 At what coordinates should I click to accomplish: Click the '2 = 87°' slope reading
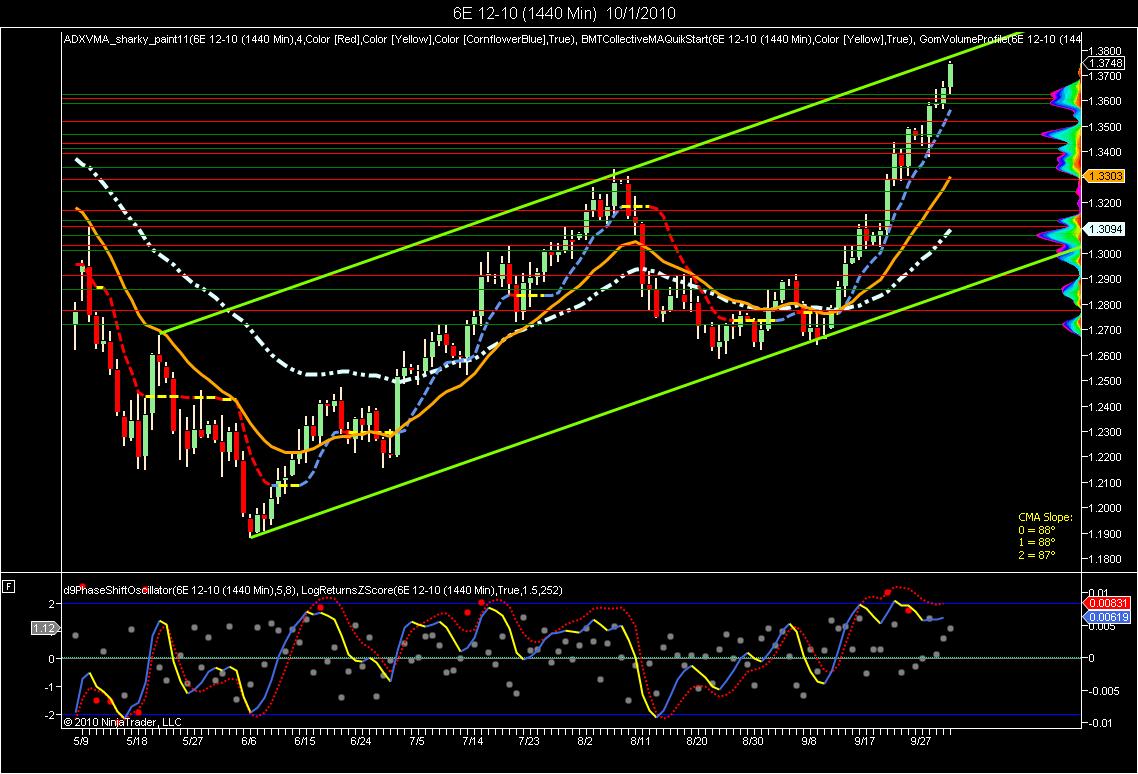pos(1036,555)
